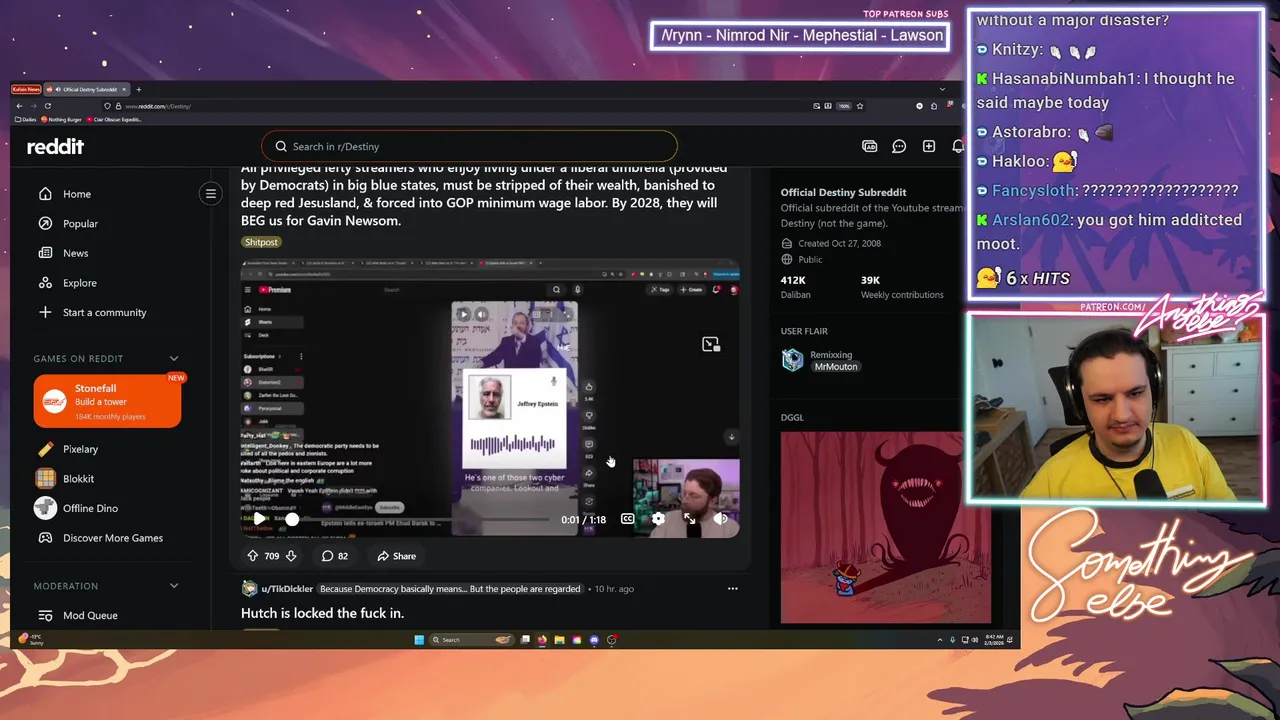
Task: Toggle closed captions on the video
Action: (627, 519)
